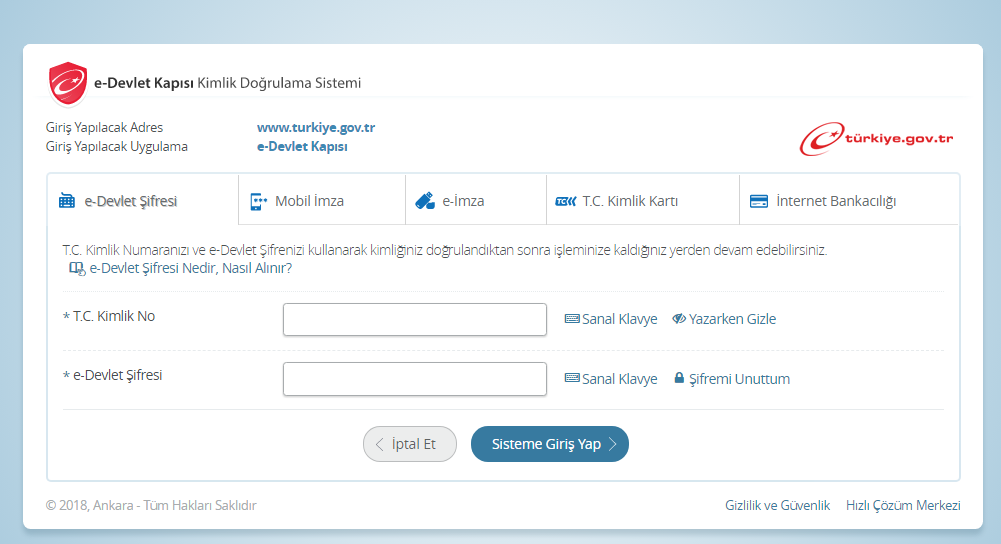This screenshot has height=544, width=1001.
Task: Click the Giriş Yapılacak Uygulama label
Action: 116,146
